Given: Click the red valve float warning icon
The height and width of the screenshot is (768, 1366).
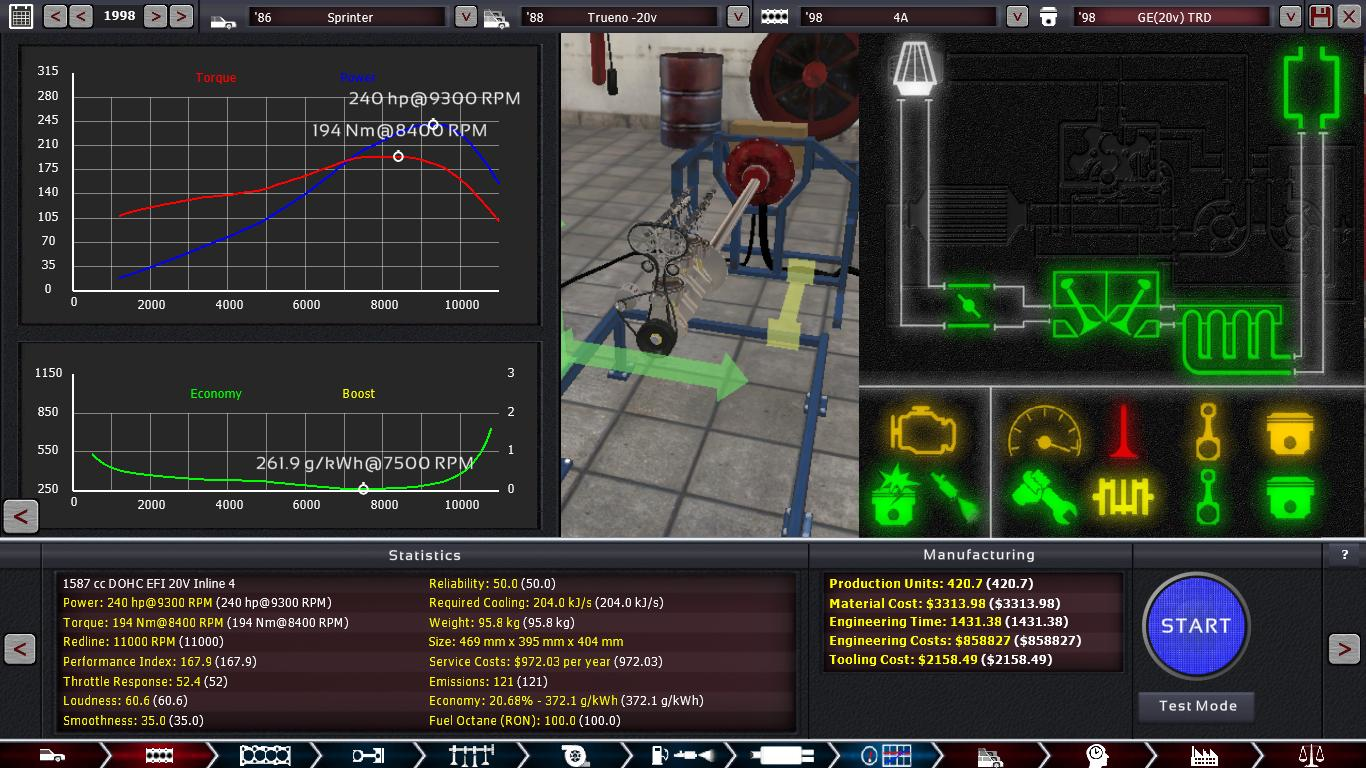Looking at the screenshot, I should click(1125, 431).
